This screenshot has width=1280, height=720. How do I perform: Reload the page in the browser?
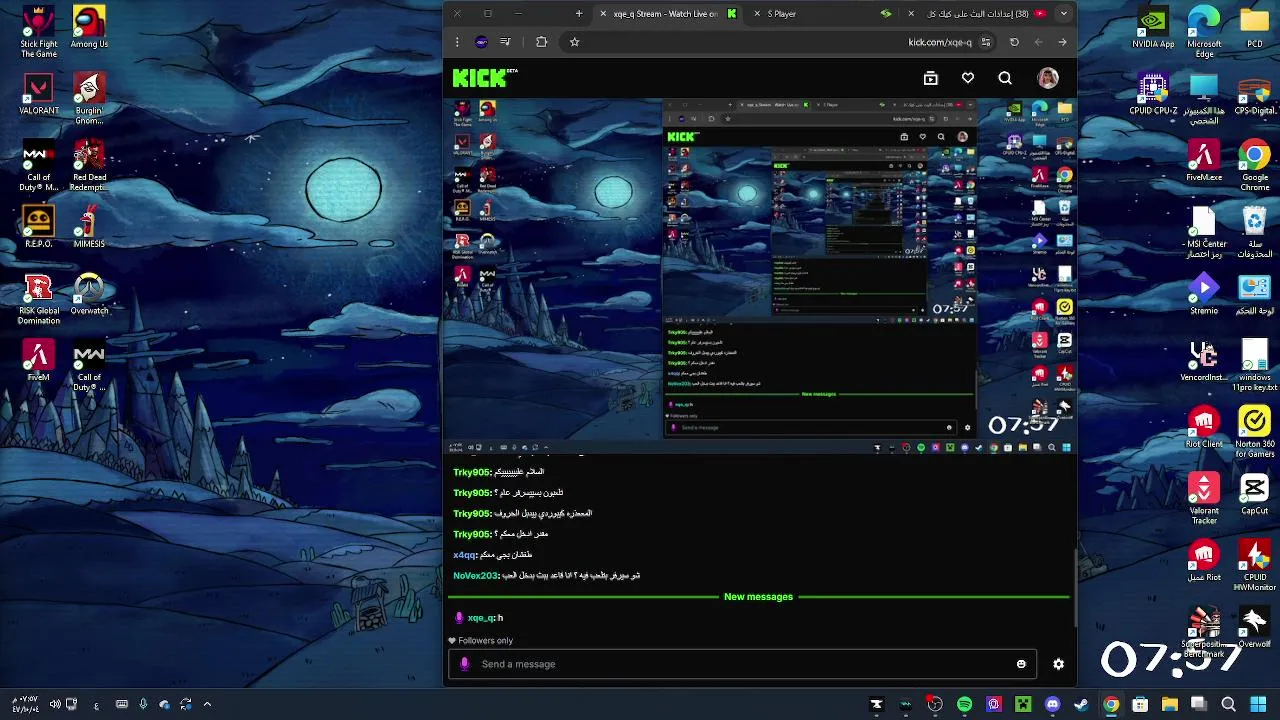click(x=1014, y=42)
